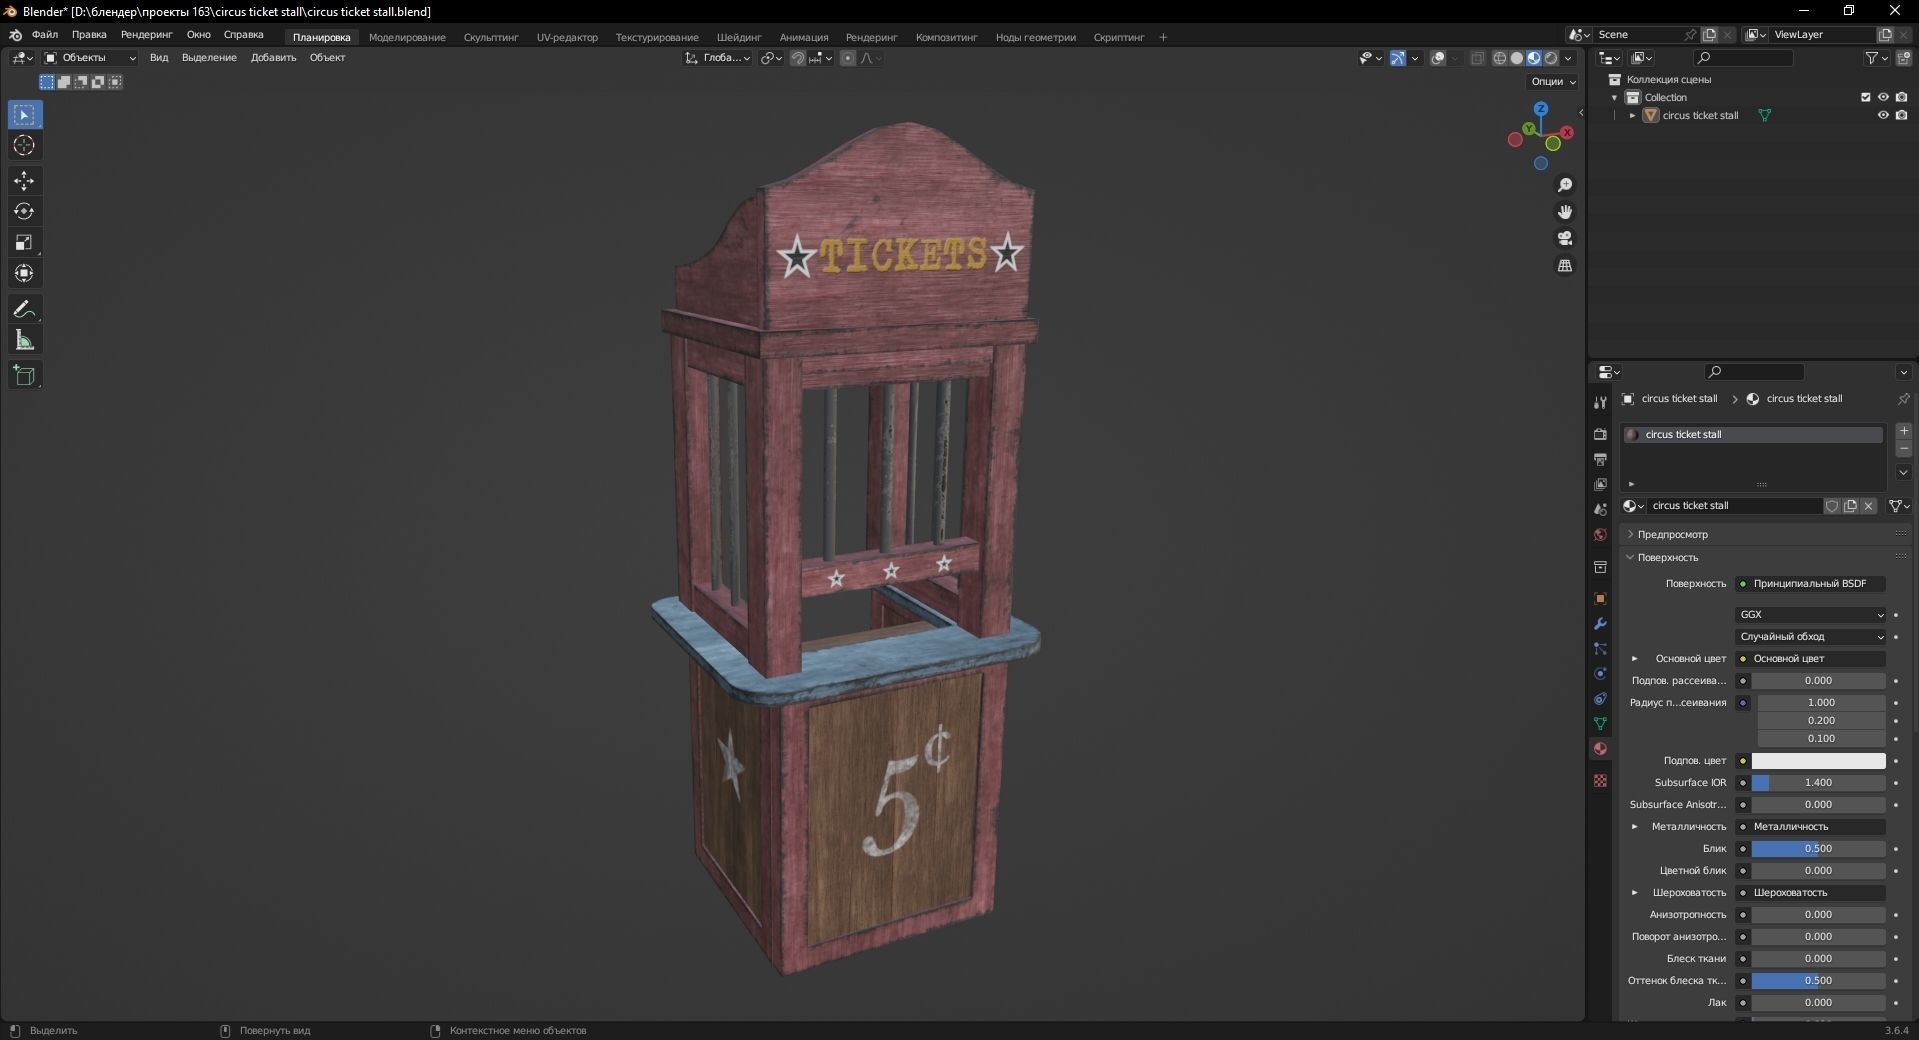Open the Modifier properties tab
The image size is (1919, 1040).
coord(1599,624)
